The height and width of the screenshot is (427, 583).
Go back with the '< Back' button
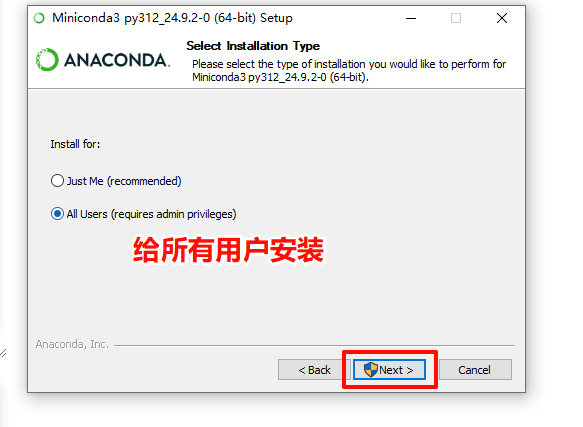click(x=314, y=370)
